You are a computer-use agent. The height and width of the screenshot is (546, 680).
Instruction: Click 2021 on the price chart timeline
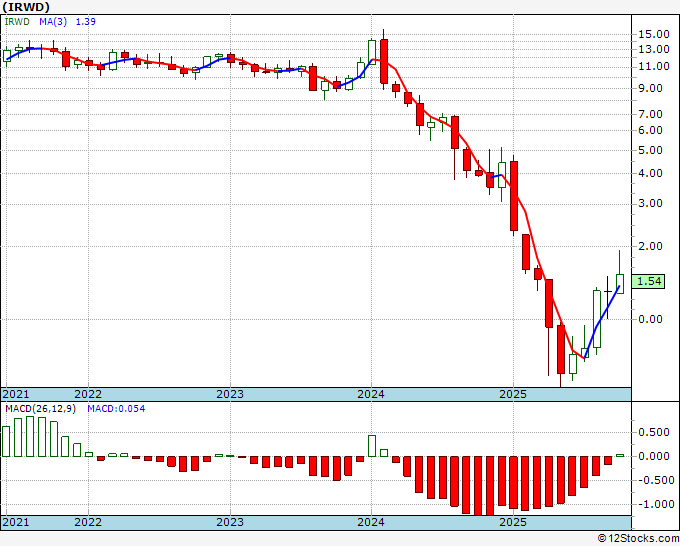[x=16, y=394]
